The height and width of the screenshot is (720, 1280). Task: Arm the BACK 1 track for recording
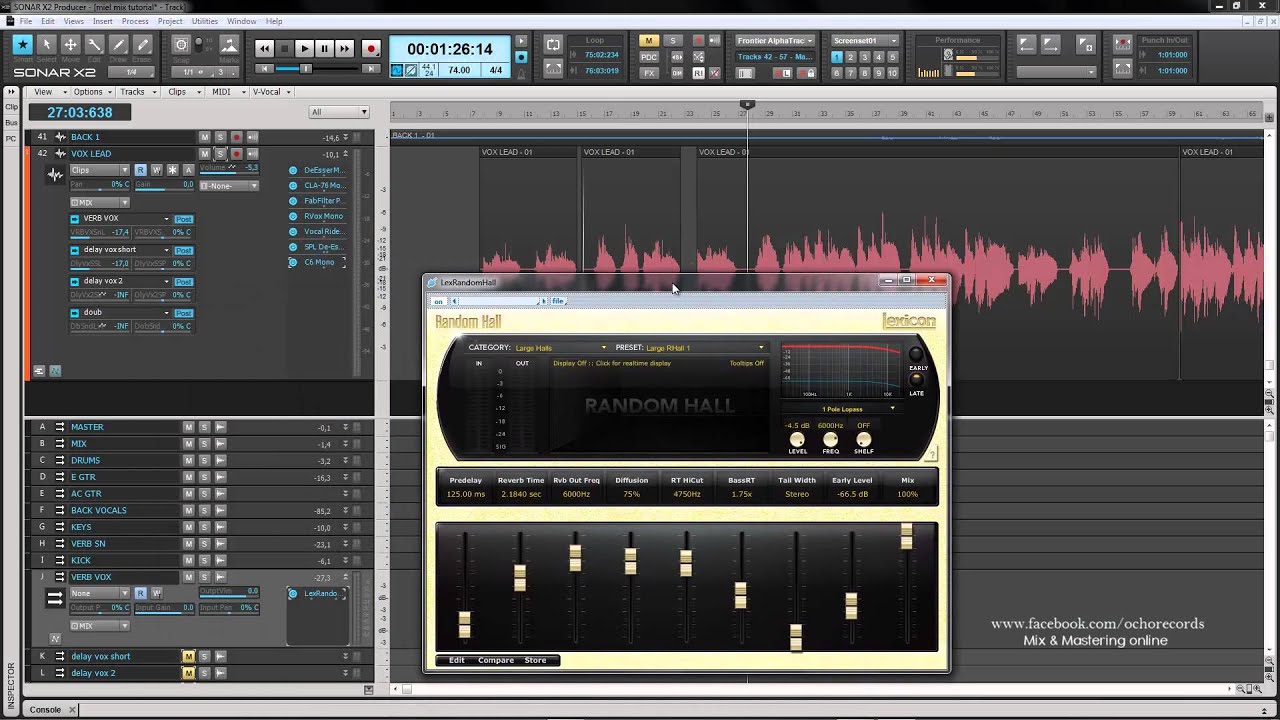[237, 137]
